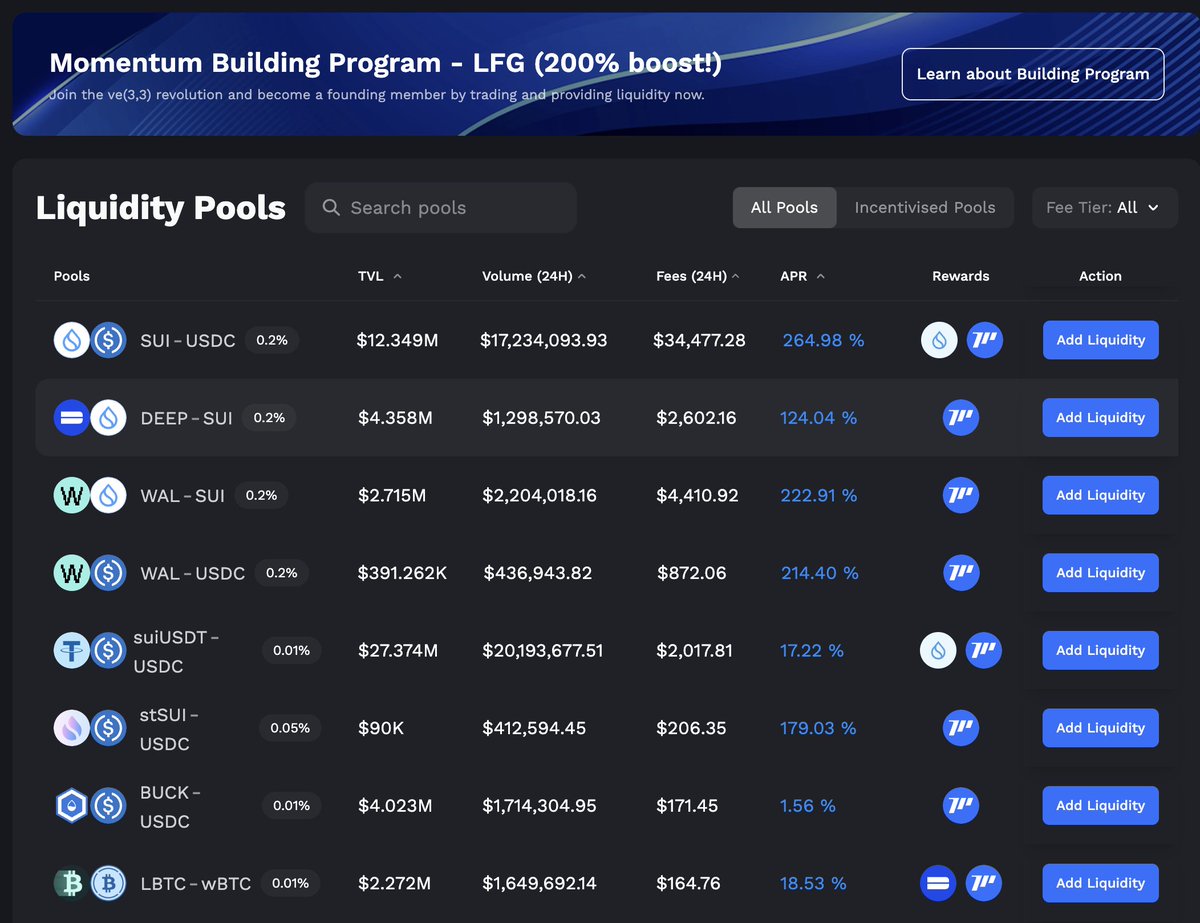Add Liquidity to the LBTC-wBTC pool

click(x=1100, y=883)
